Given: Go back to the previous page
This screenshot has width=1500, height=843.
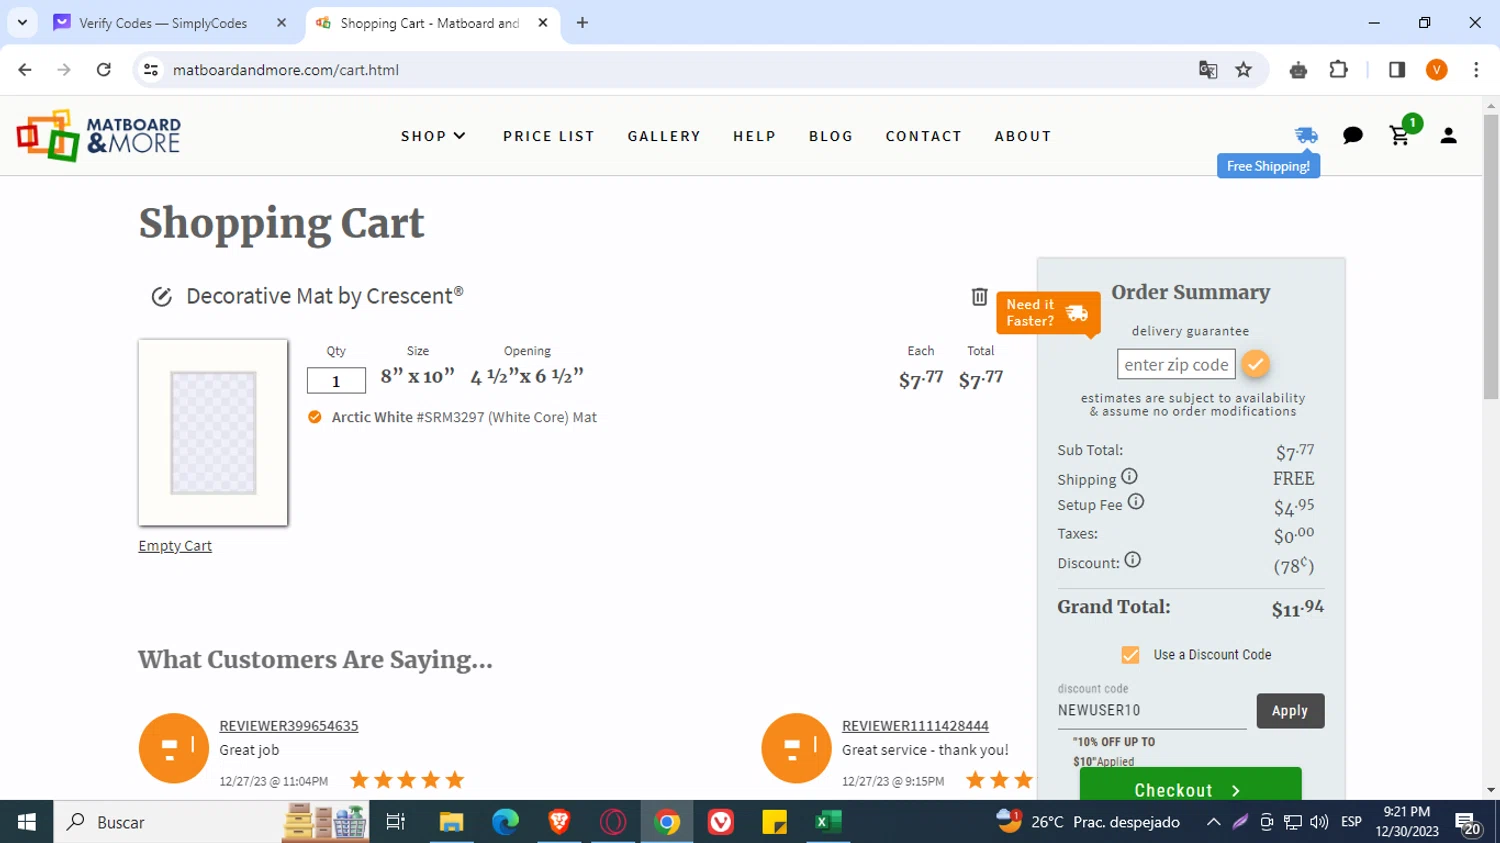Looking at the screenshot, I should pyautogui.click(x=25, y=69).
